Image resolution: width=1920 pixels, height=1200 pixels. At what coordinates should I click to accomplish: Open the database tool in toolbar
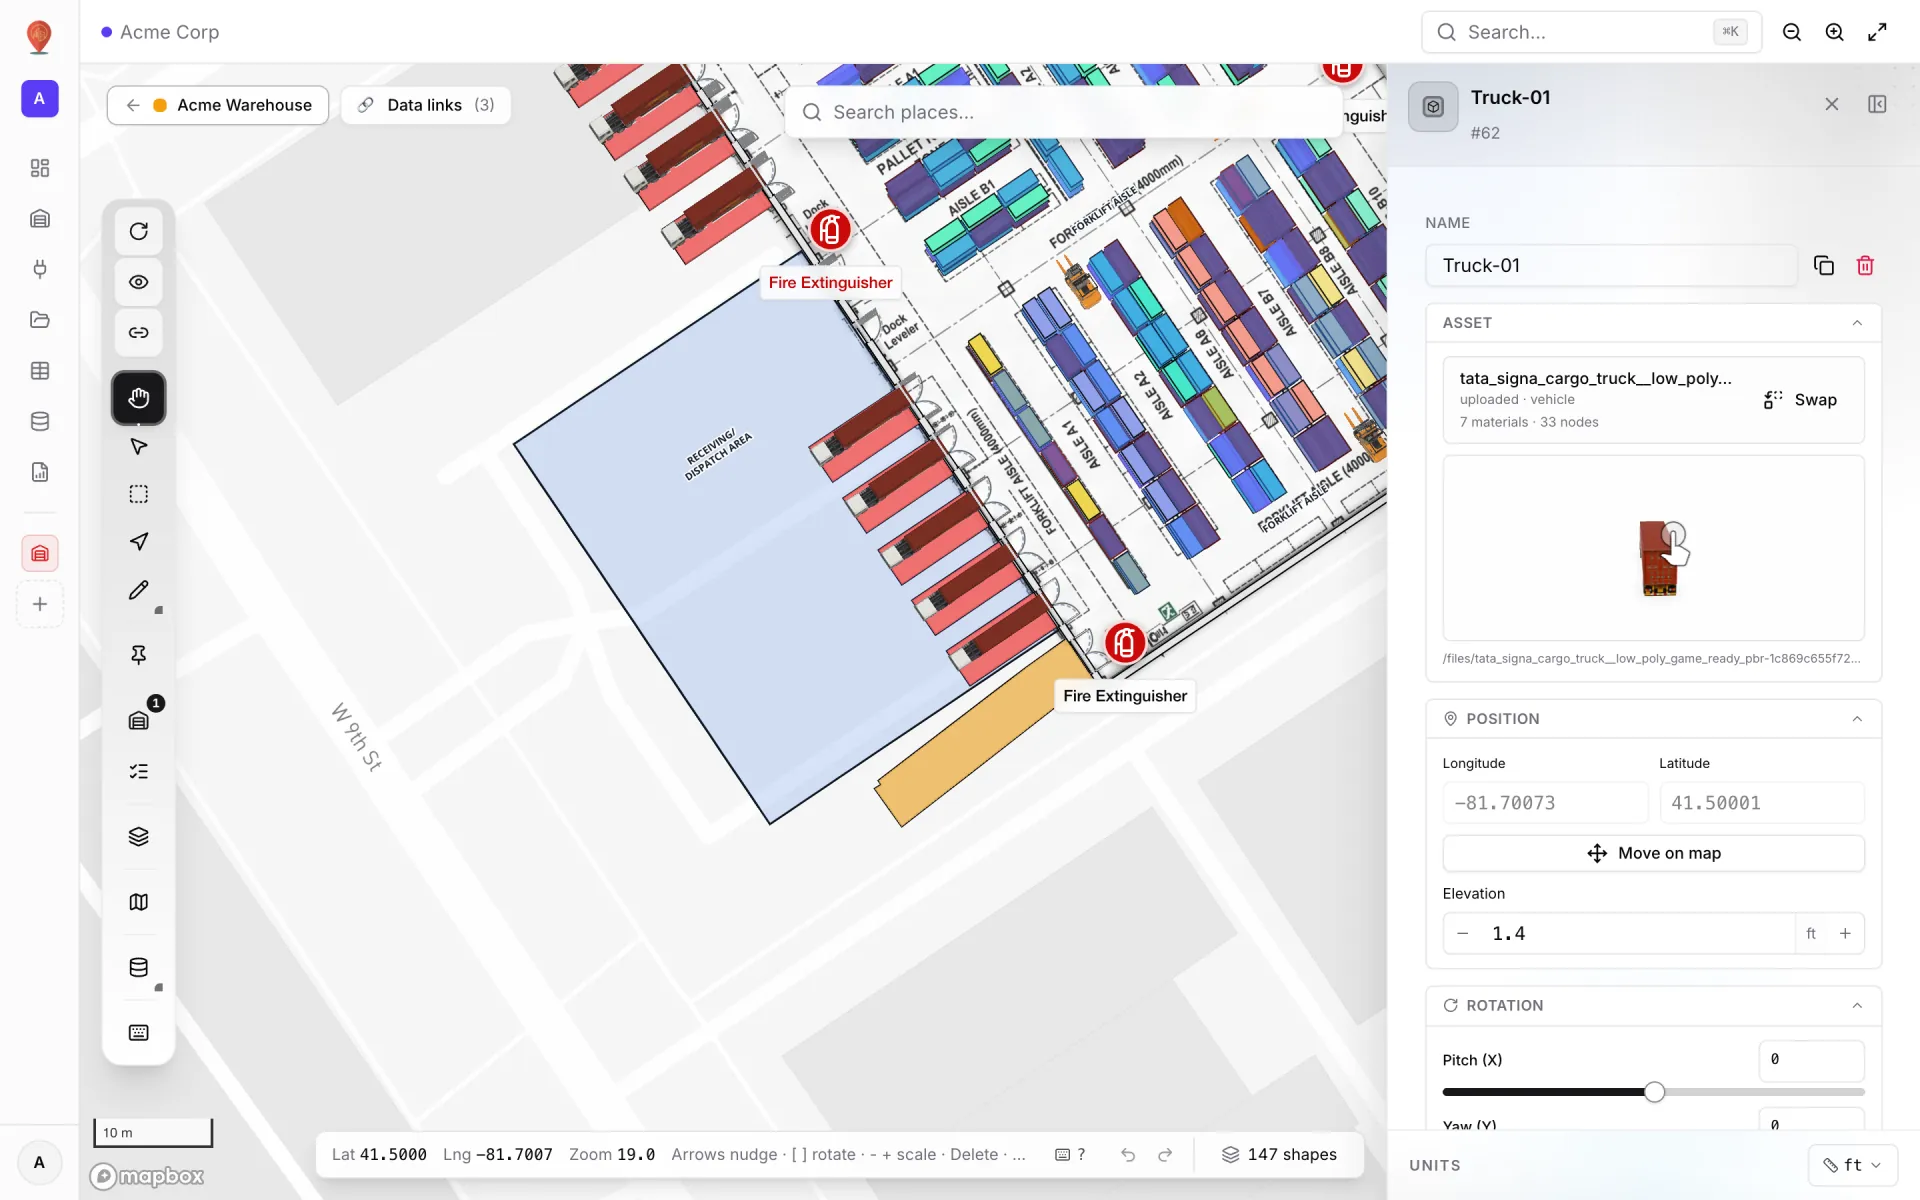point(139,968)
